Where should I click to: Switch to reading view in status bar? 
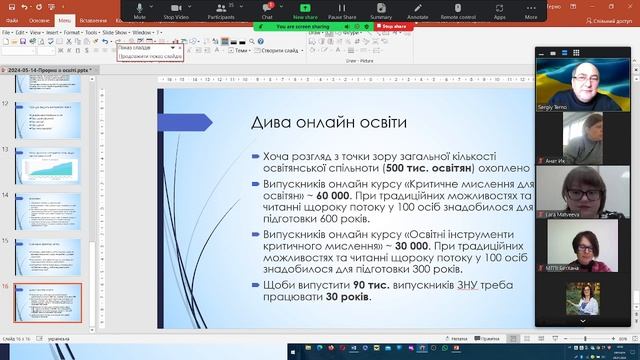pos(541,339)
